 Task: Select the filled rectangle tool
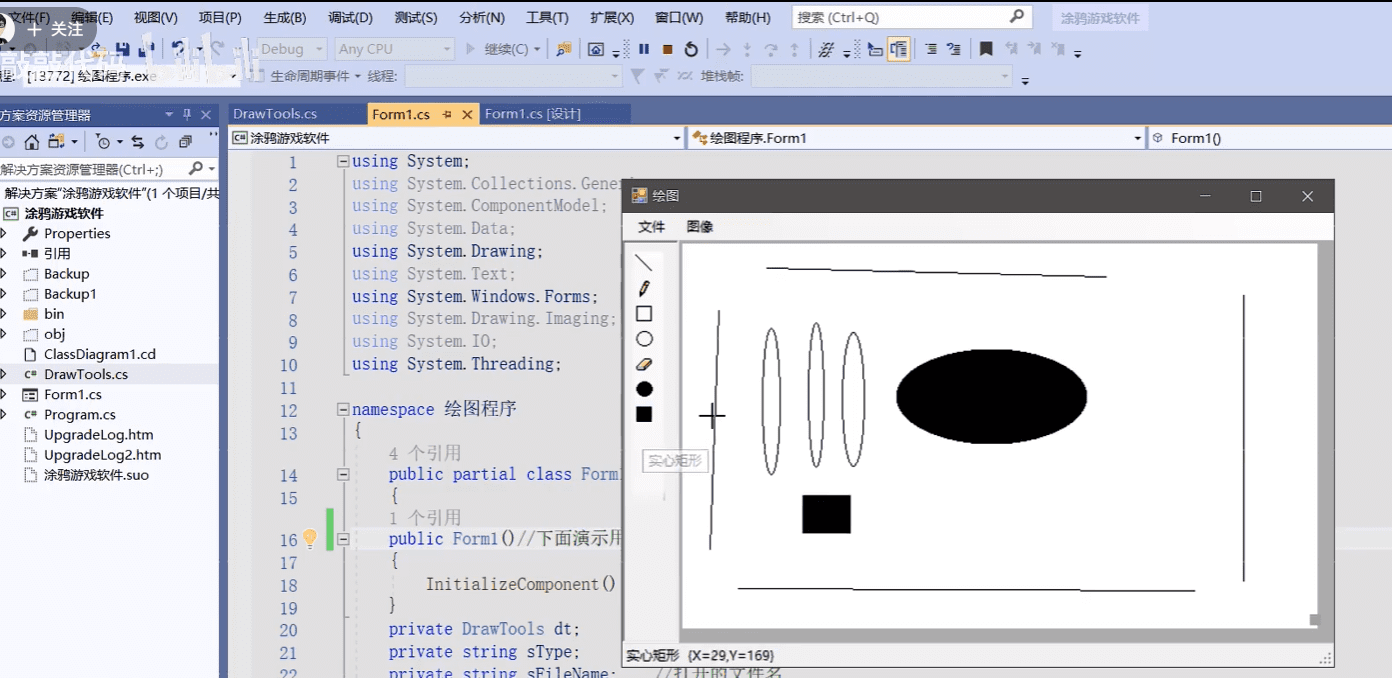(644, 414)
